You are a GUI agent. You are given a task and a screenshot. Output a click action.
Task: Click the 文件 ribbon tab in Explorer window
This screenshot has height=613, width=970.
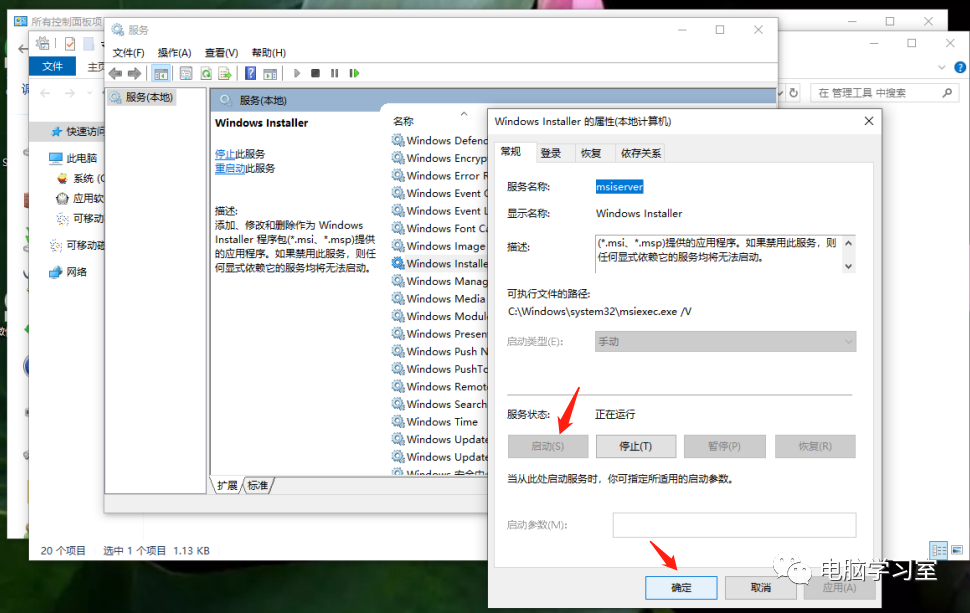[x=53, y=66]
